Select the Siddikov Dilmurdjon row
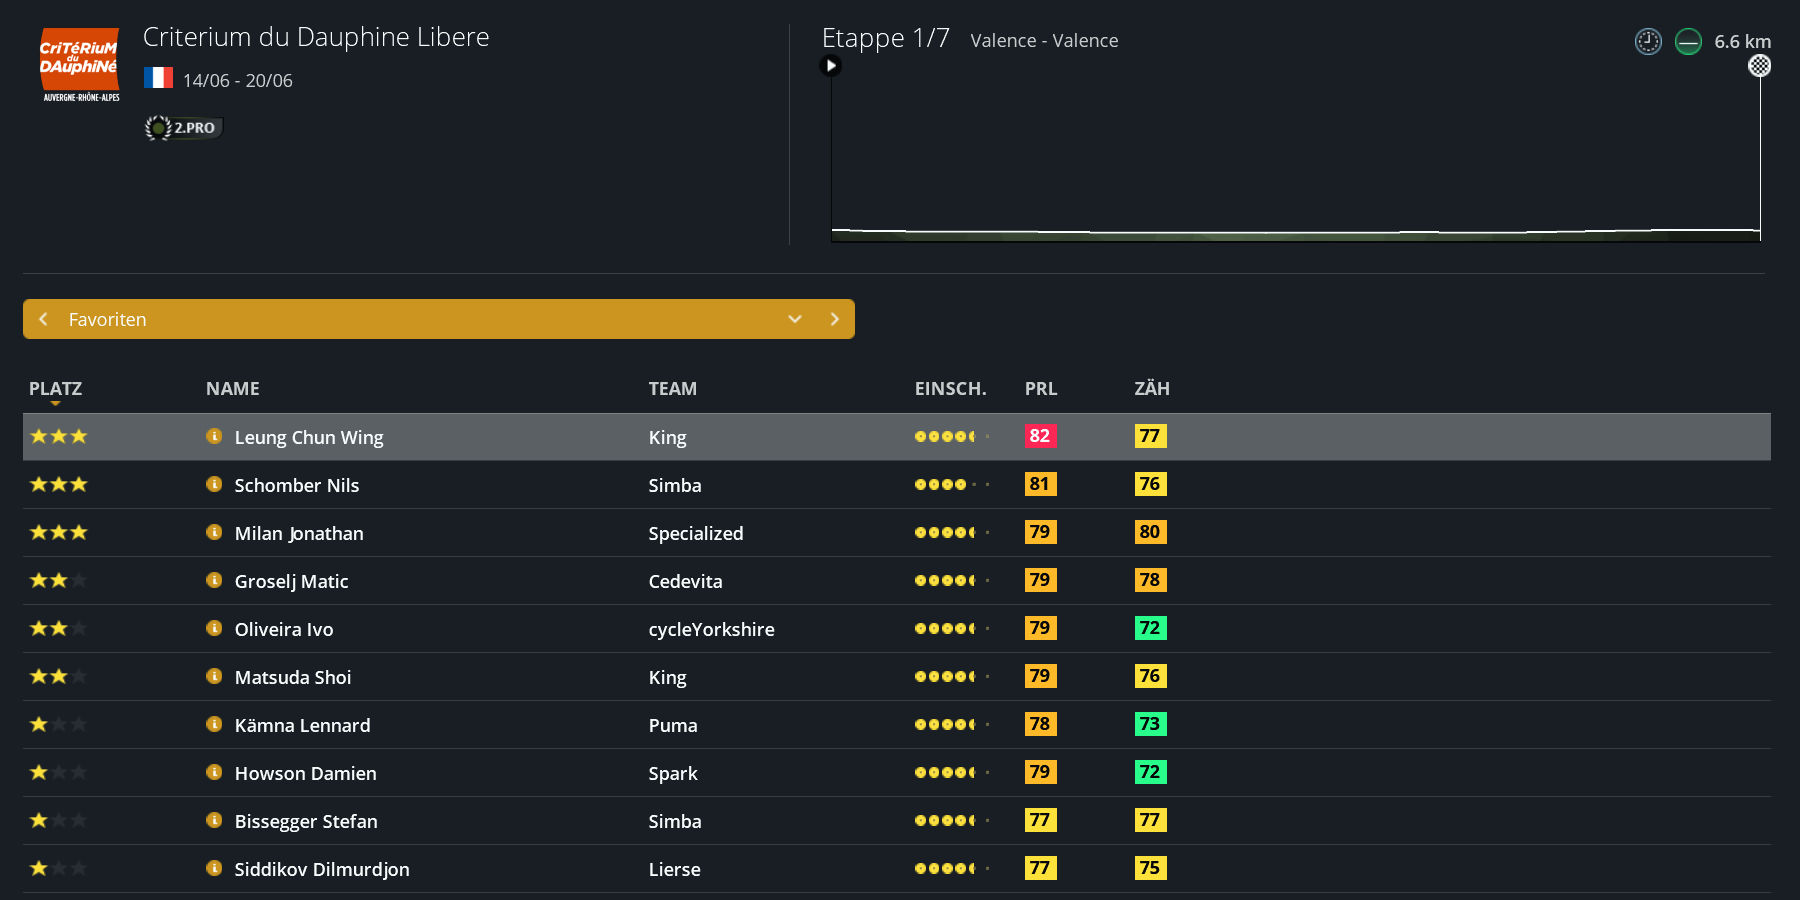Image resolution: width=1800 pixels, height=900 pixels. [x=321, y=869]
